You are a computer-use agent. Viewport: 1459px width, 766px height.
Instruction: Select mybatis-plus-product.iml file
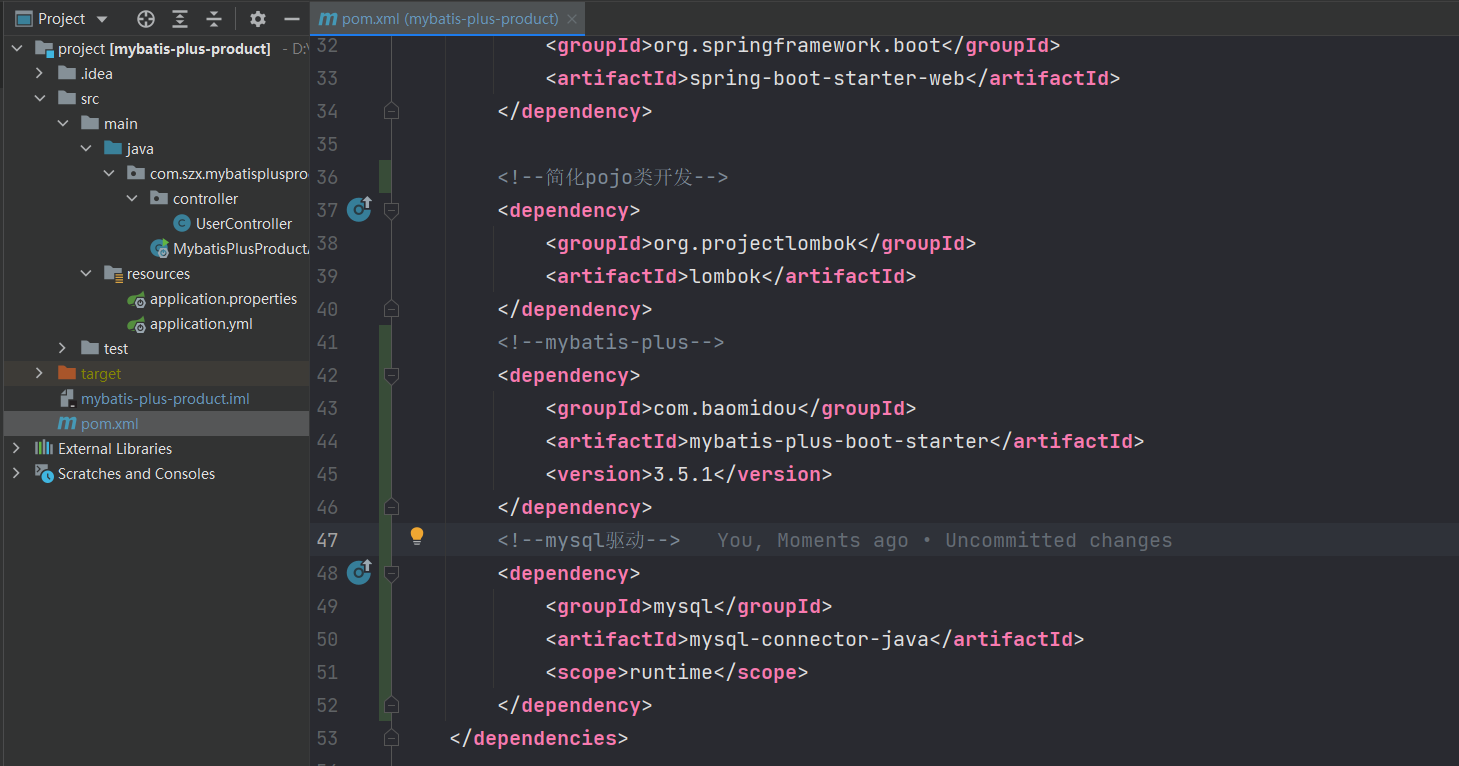[165, 398]
